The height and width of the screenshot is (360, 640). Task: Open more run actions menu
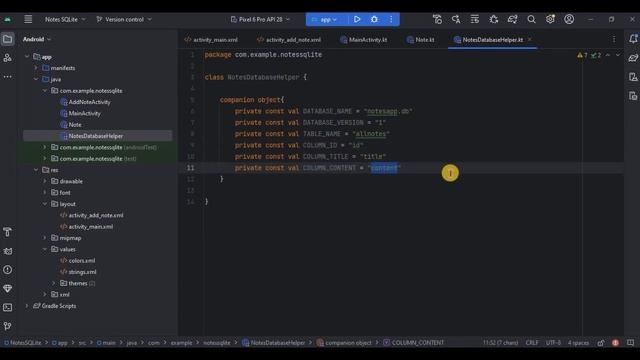[x=391, y=19]
